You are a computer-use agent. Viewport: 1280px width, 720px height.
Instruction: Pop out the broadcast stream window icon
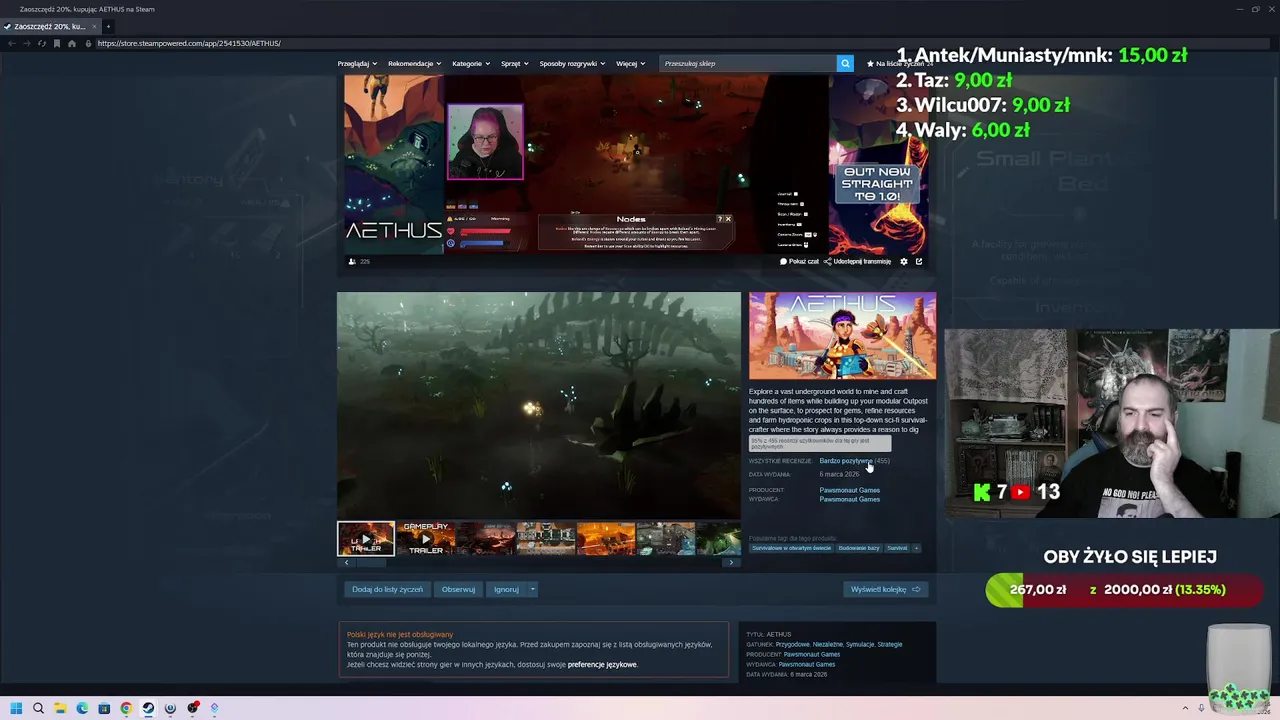[x=919, y=261]
